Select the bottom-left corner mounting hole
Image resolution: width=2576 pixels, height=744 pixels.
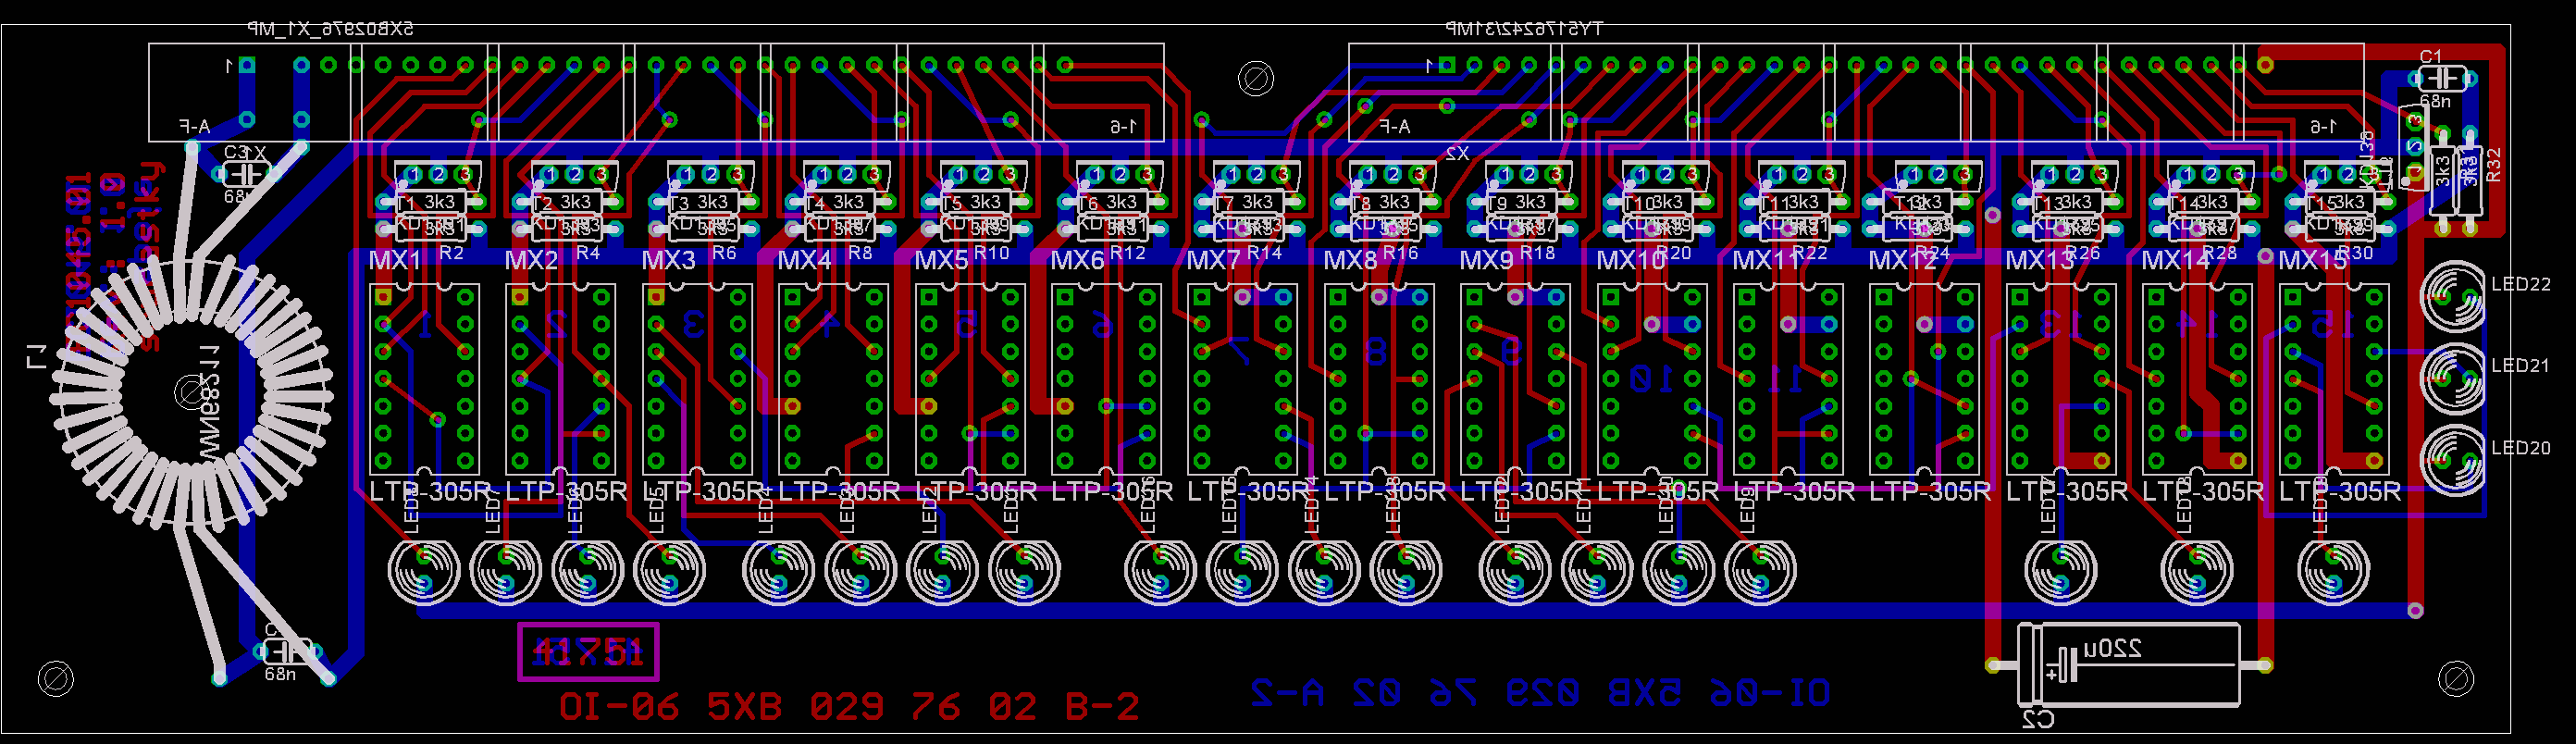[x=55, y=679]
